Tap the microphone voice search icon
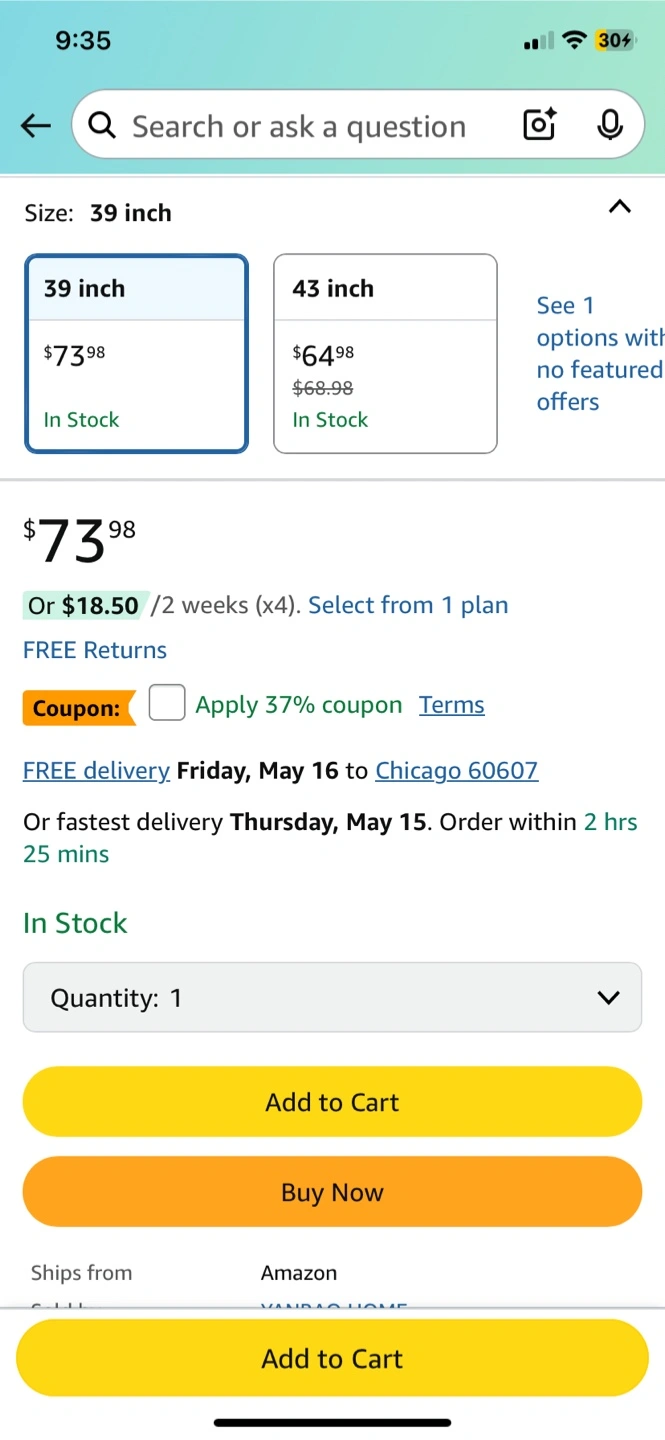This screenshot has height=1440, width=665. [x=609, y=125]
